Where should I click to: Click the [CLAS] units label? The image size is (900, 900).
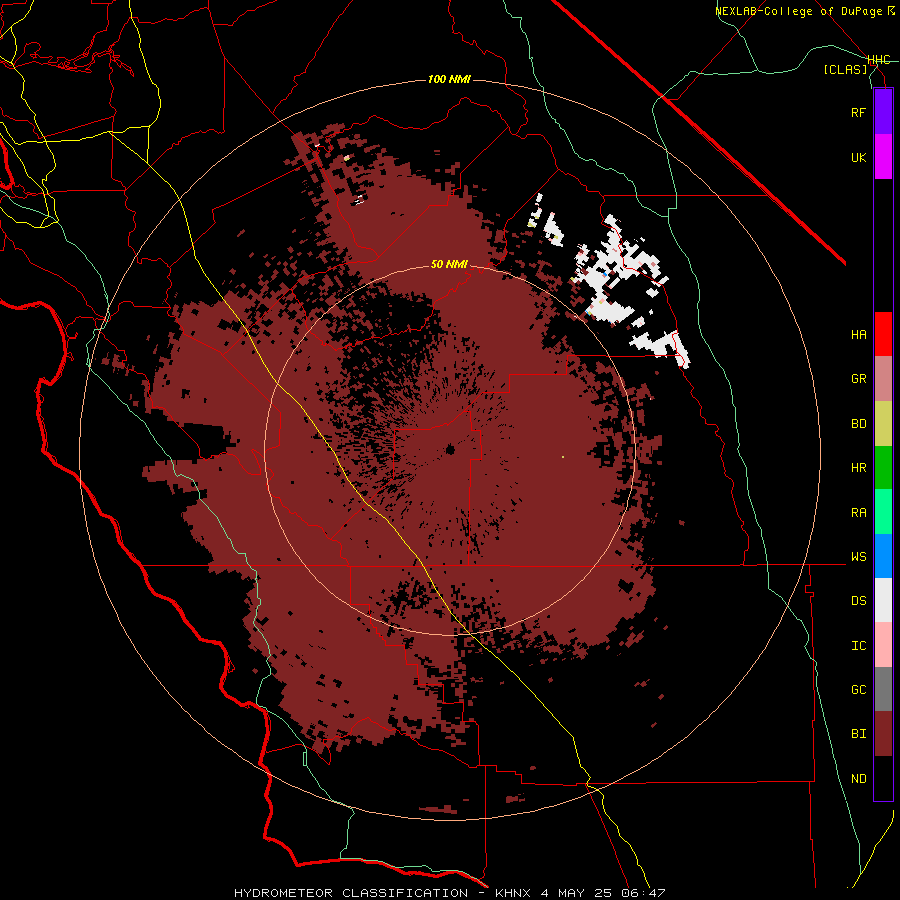(x=845, y=69)
